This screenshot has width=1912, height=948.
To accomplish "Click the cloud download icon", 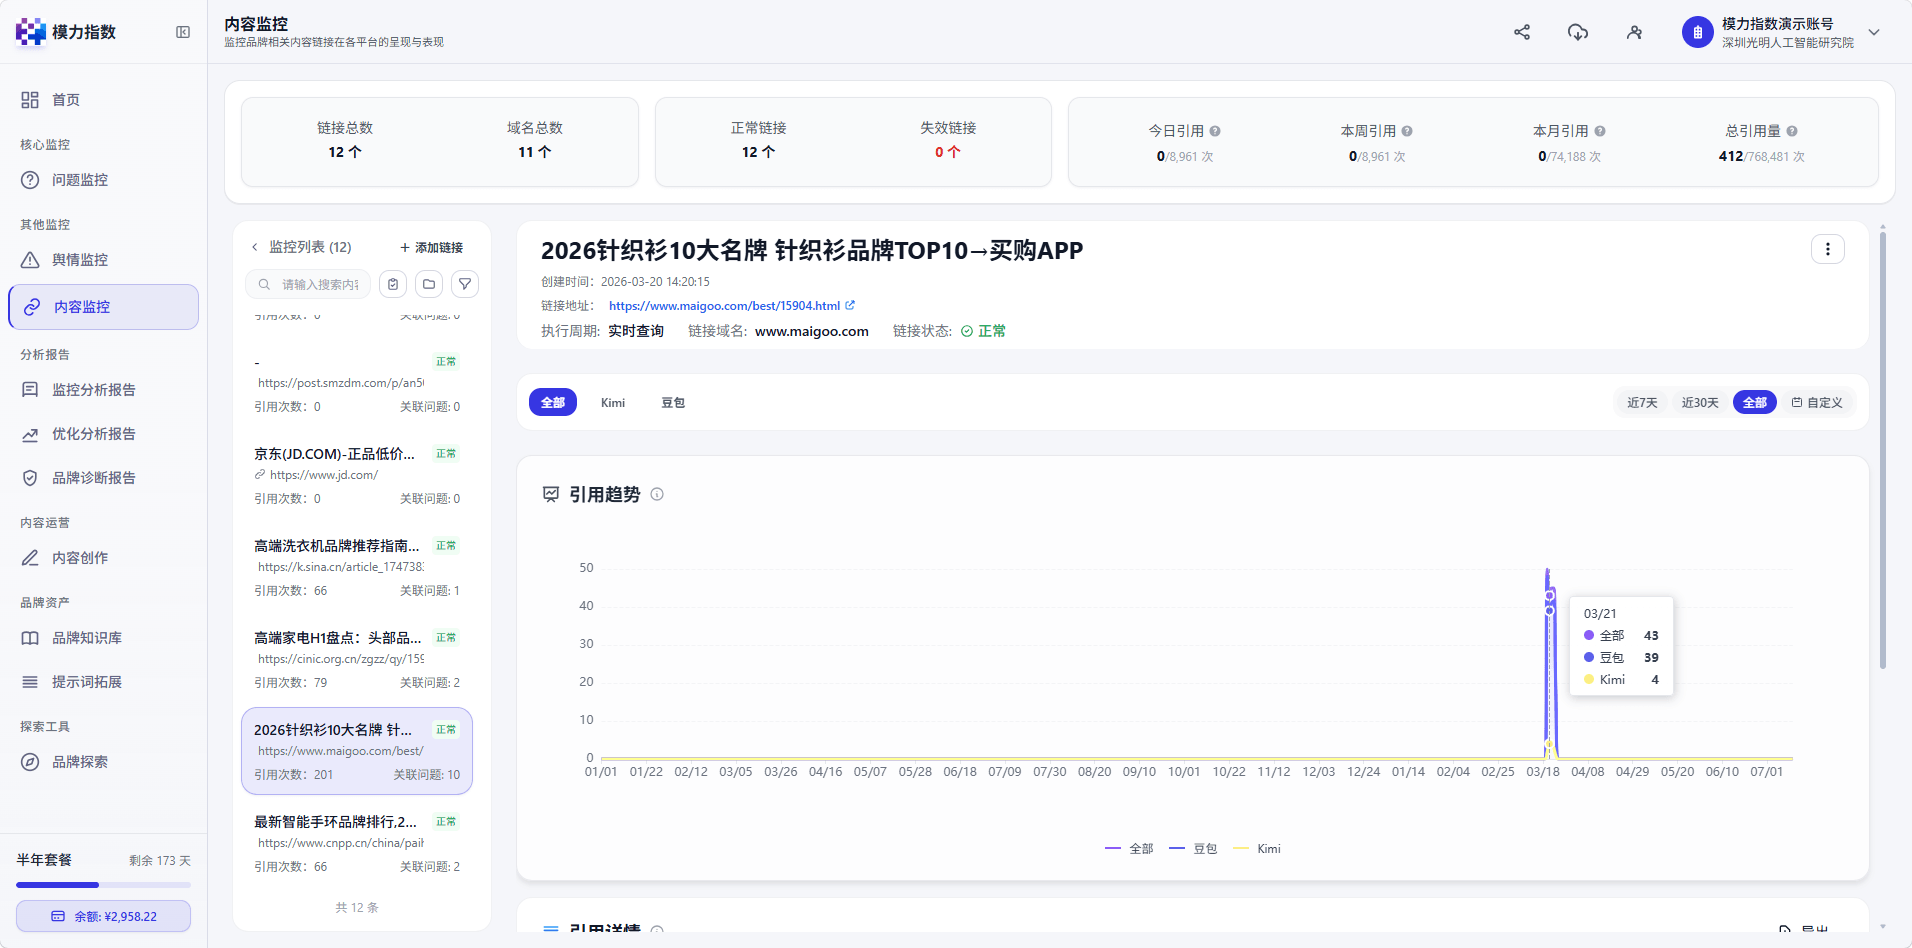I will pos(1578,32).
